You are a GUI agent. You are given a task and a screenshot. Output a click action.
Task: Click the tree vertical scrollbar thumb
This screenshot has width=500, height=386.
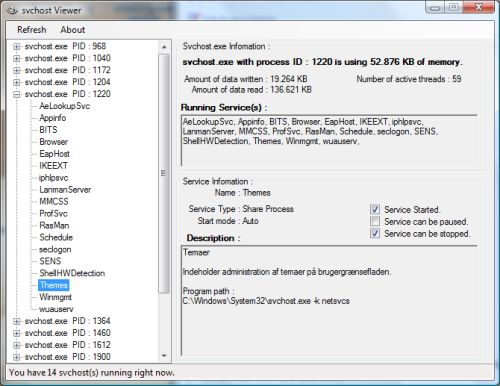164,173
